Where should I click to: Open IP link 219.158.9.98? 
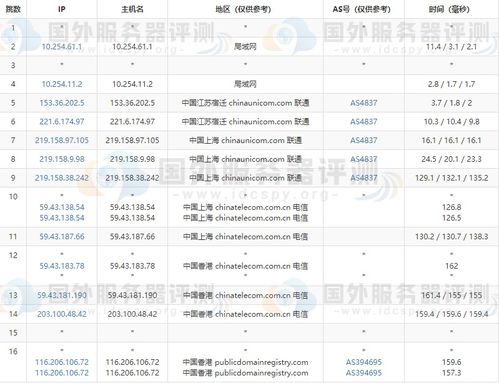pos(62,159)
